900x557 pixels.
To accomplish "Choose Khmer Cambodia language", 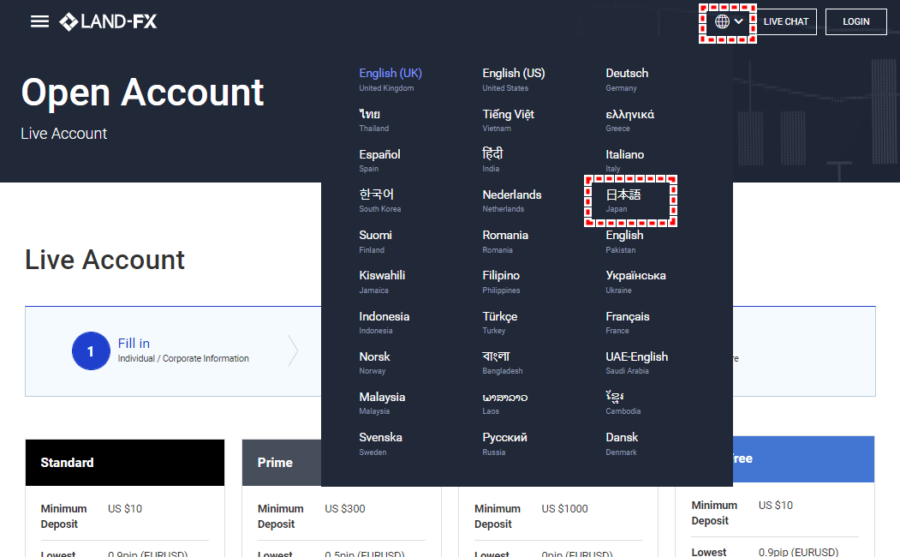I will (623, 403).
